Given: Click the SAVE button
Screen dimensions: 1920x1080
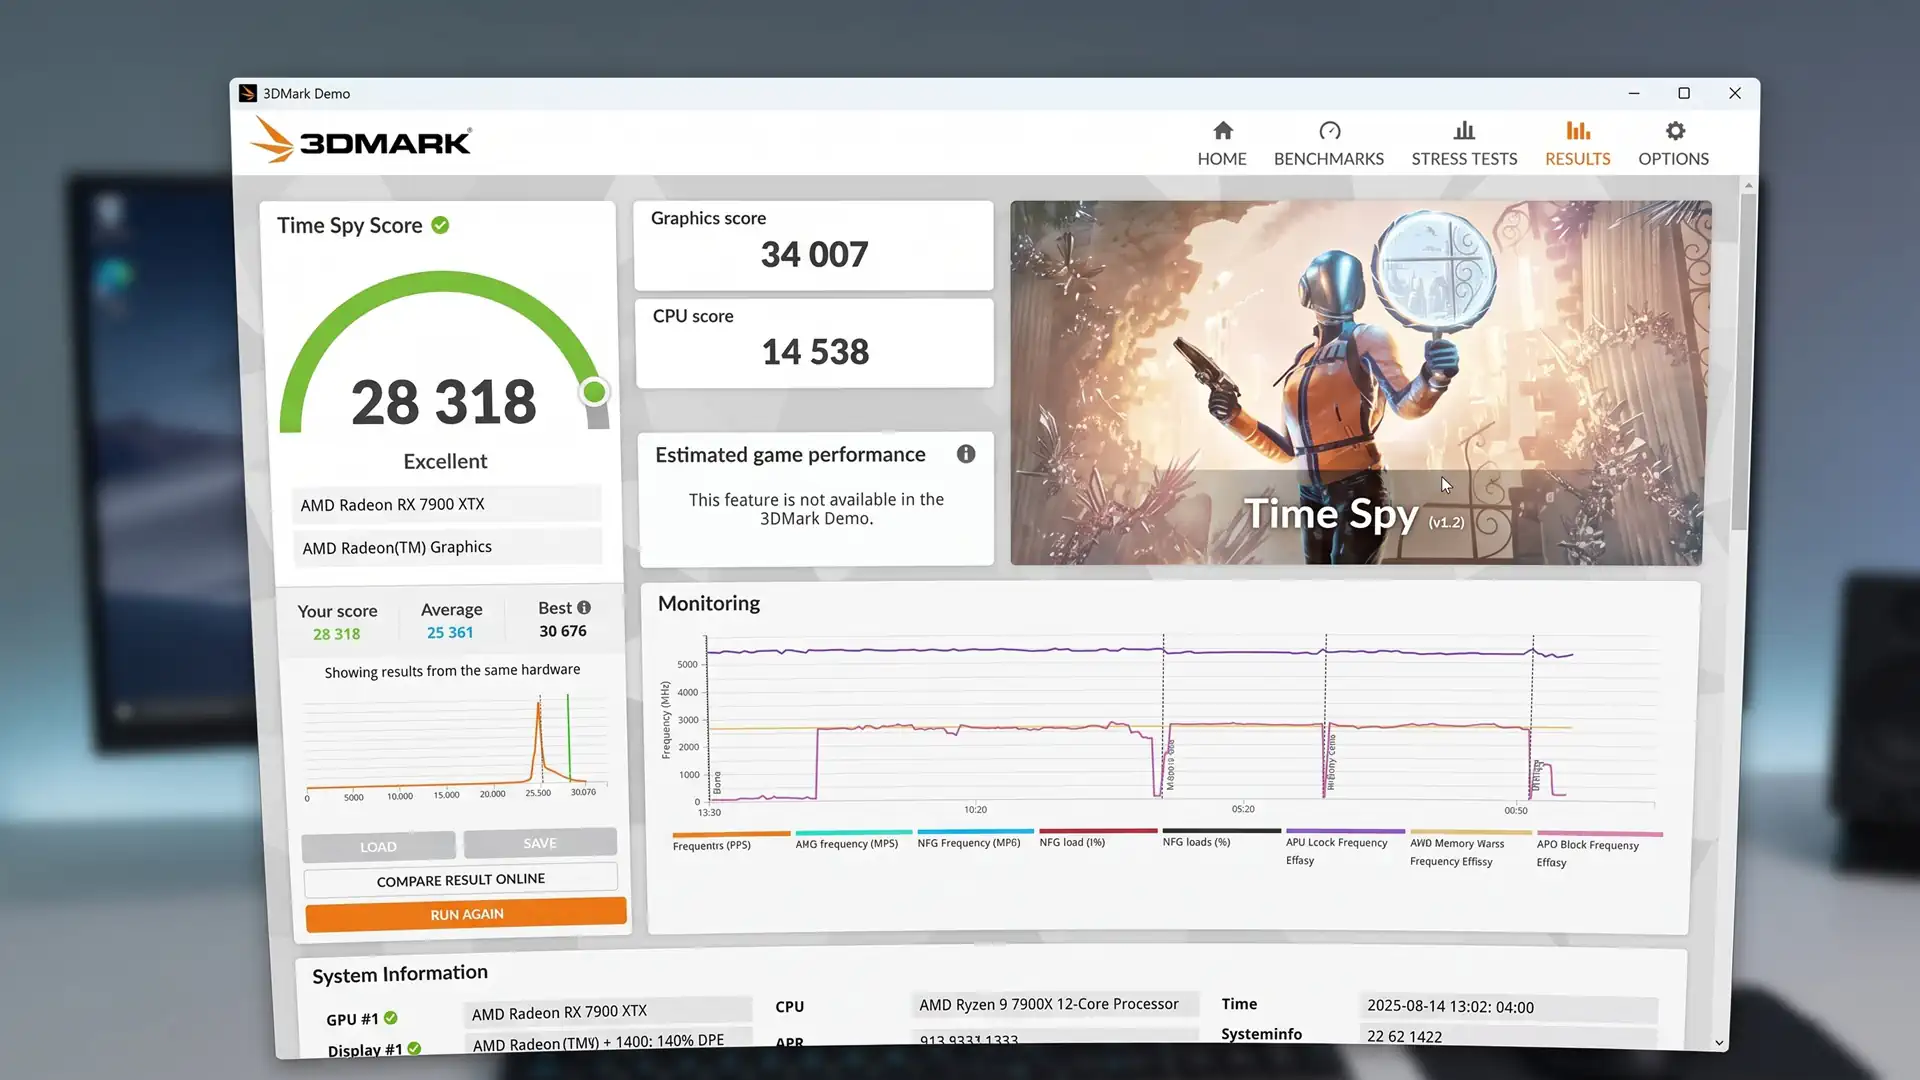Looking at the screenshot, I should (x=540, y=843).
